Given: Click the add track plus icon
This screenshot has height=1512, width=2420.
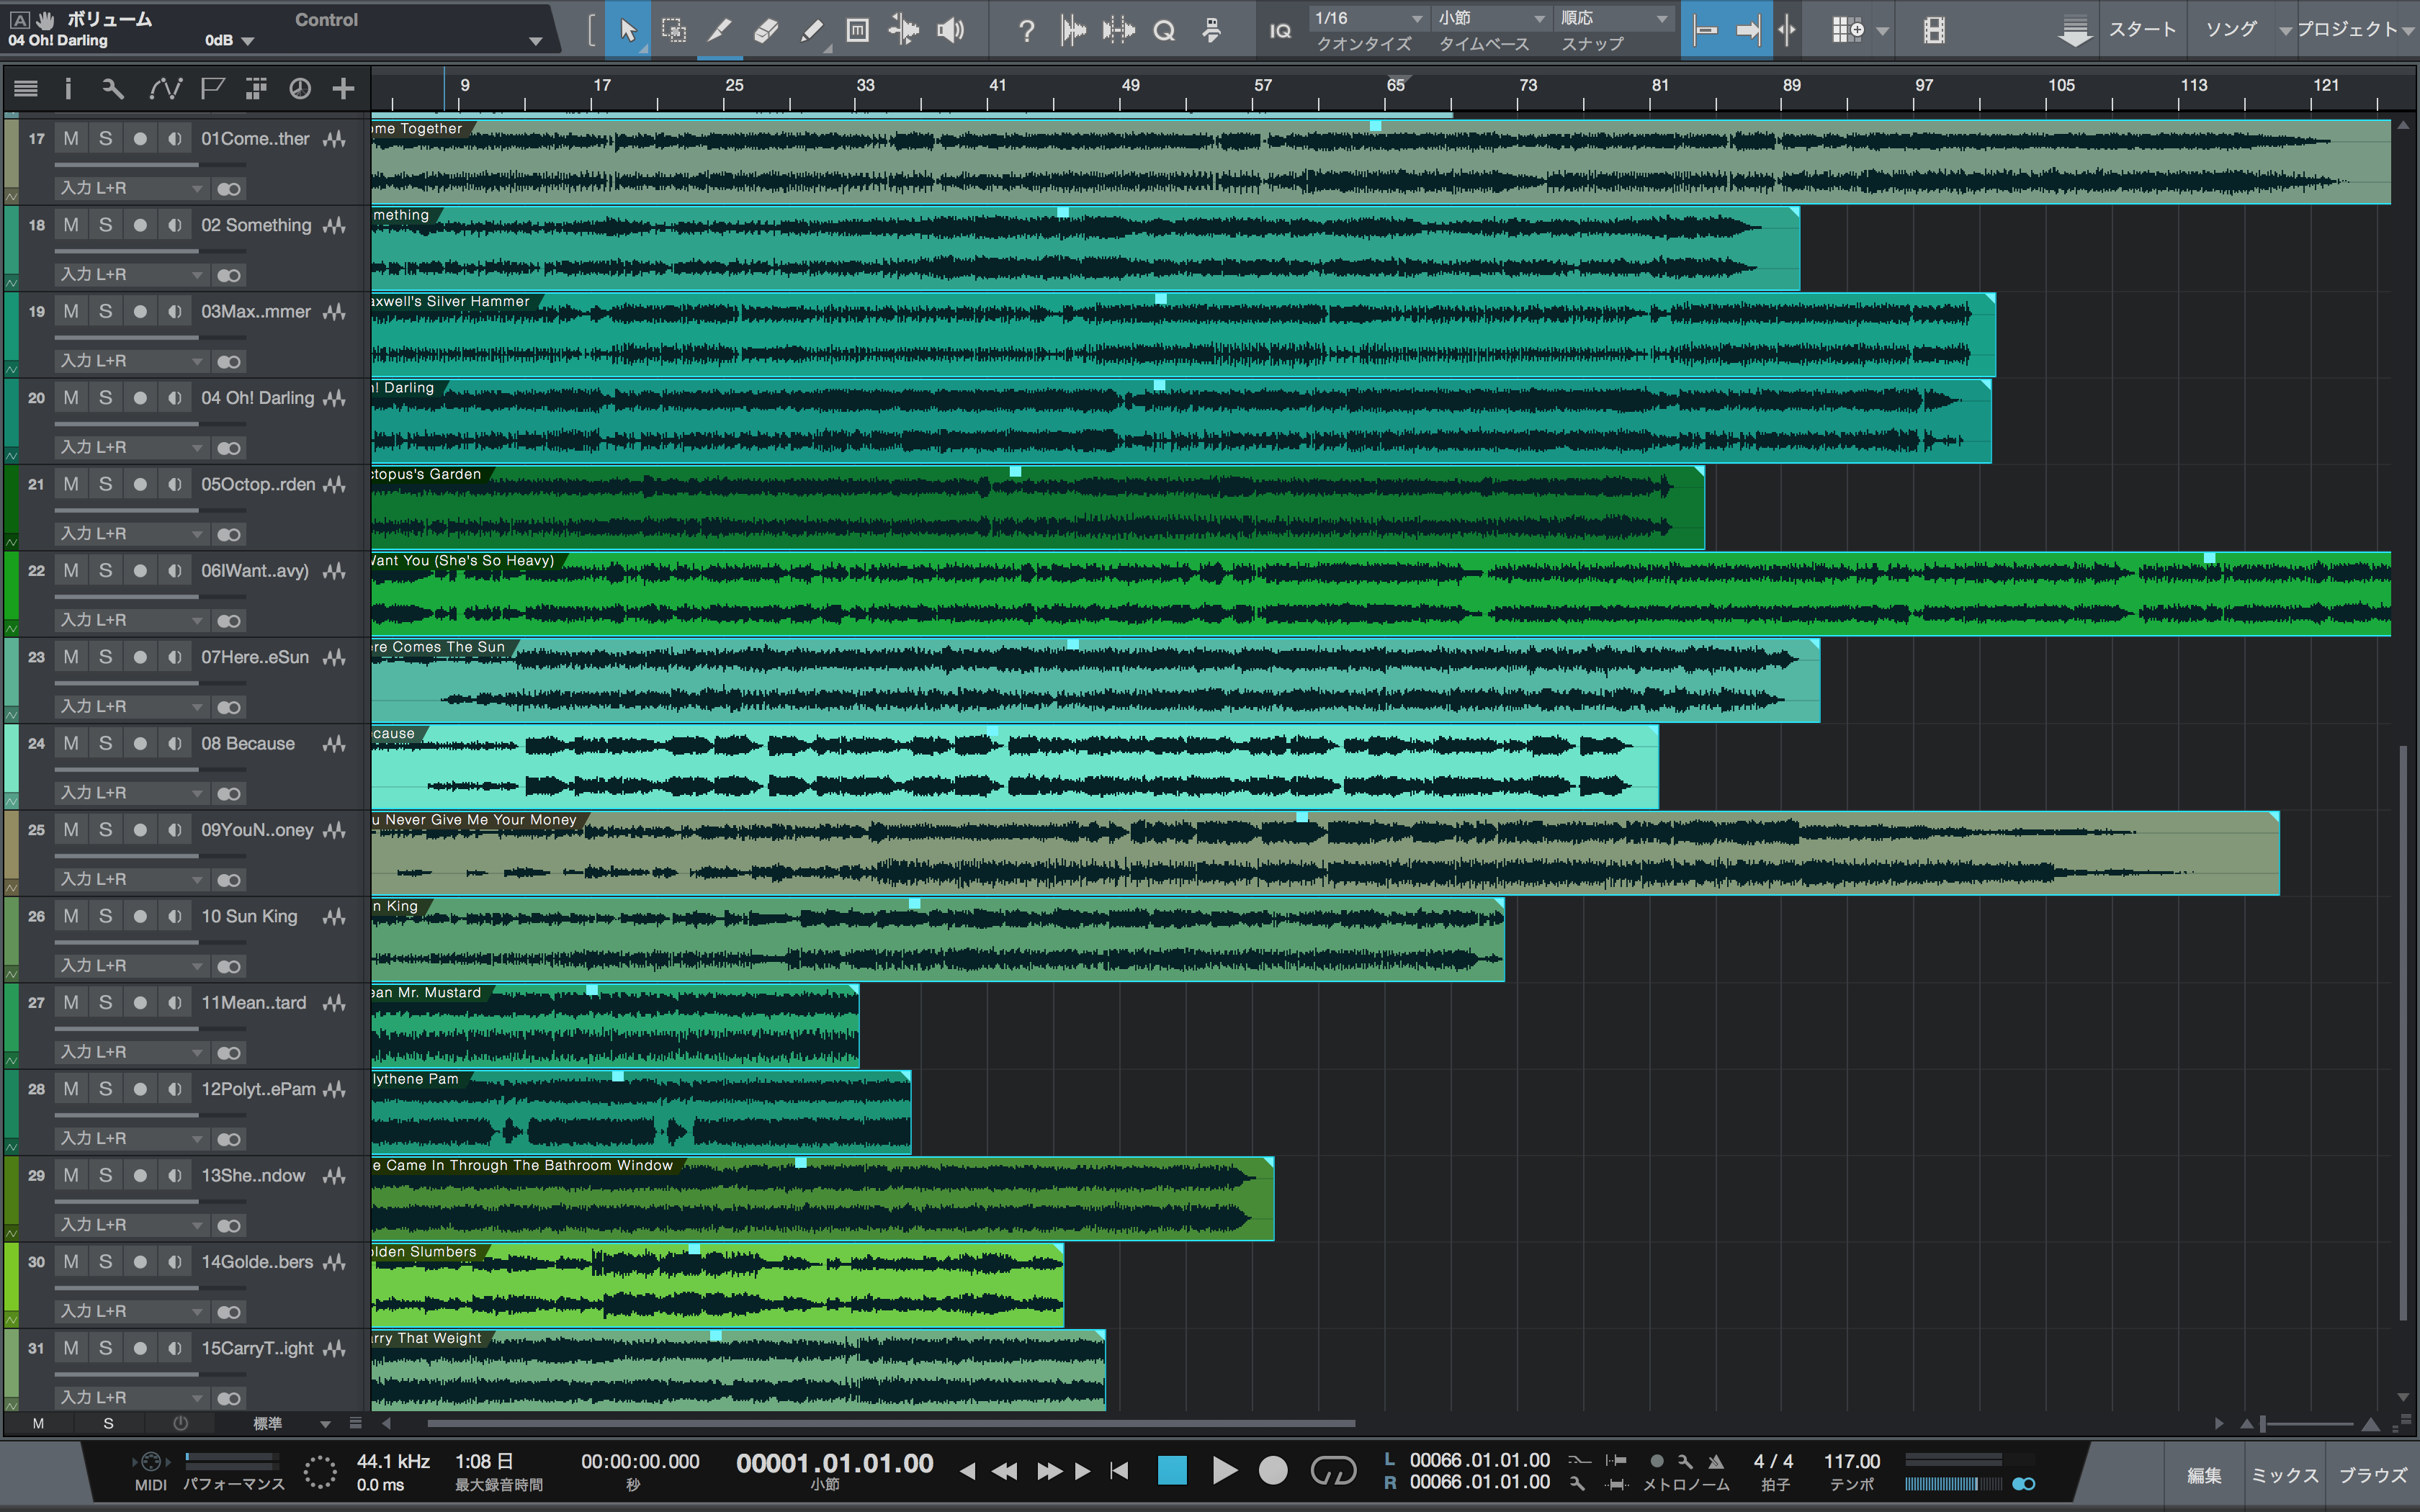Looking at the screenshot, I should [x=343, y=89].
